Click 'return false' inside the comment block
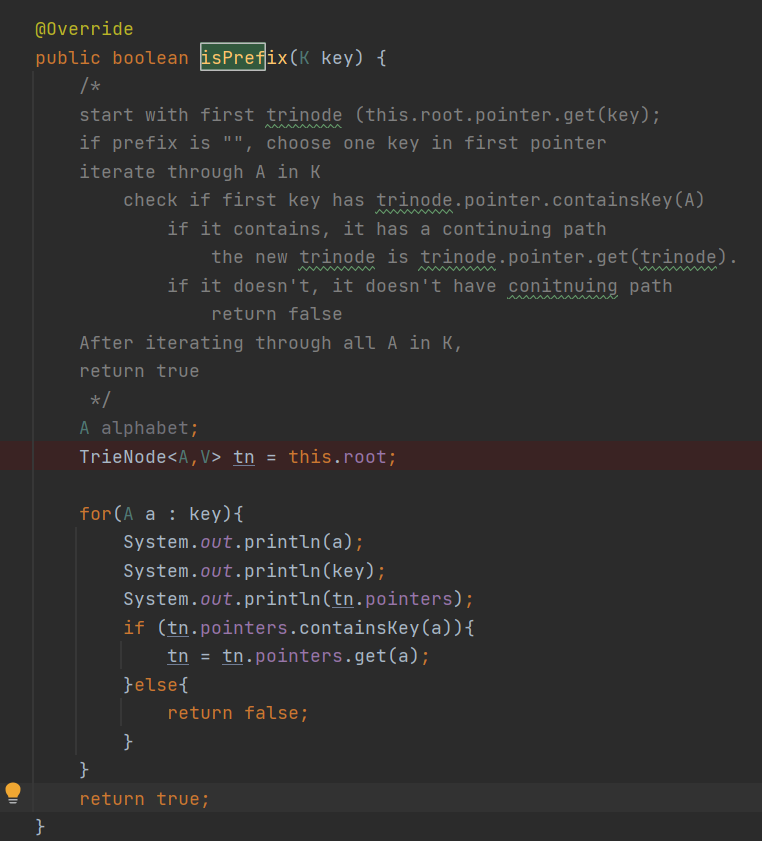 pos(277,314)
